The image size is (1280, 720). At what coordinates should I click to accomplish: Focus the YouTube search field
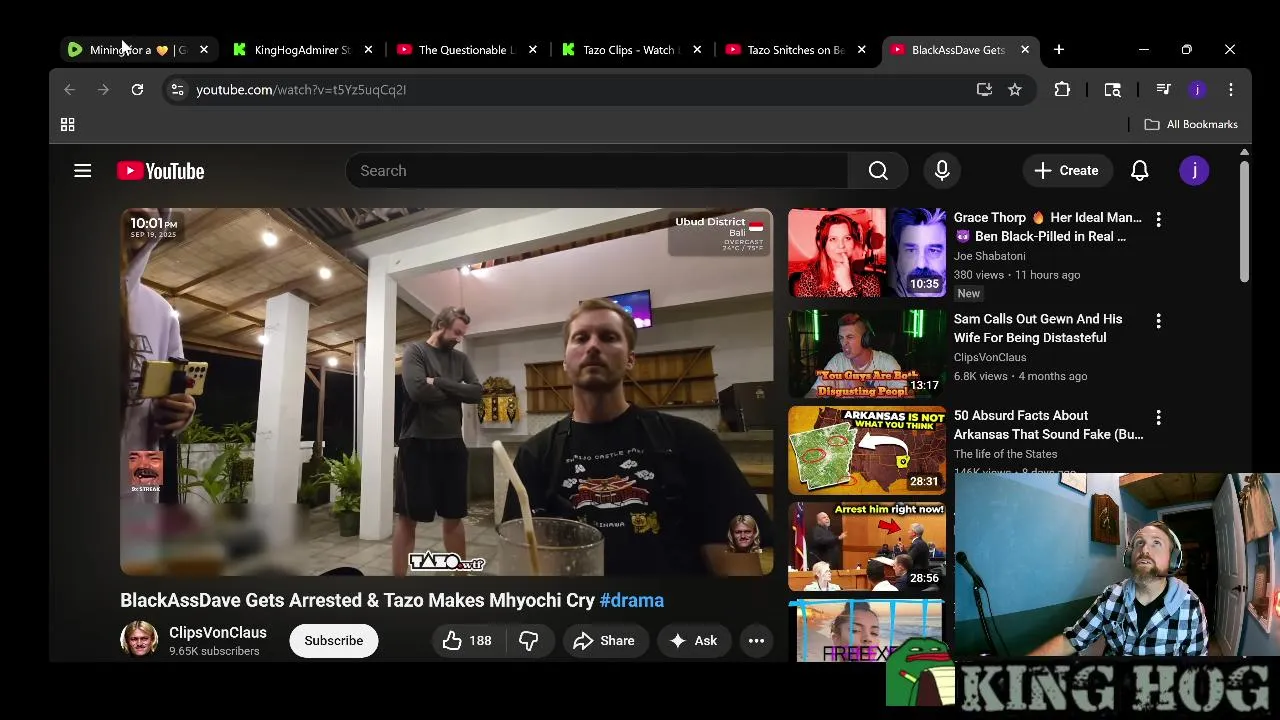pyautogui.click(x=597, y=171)
